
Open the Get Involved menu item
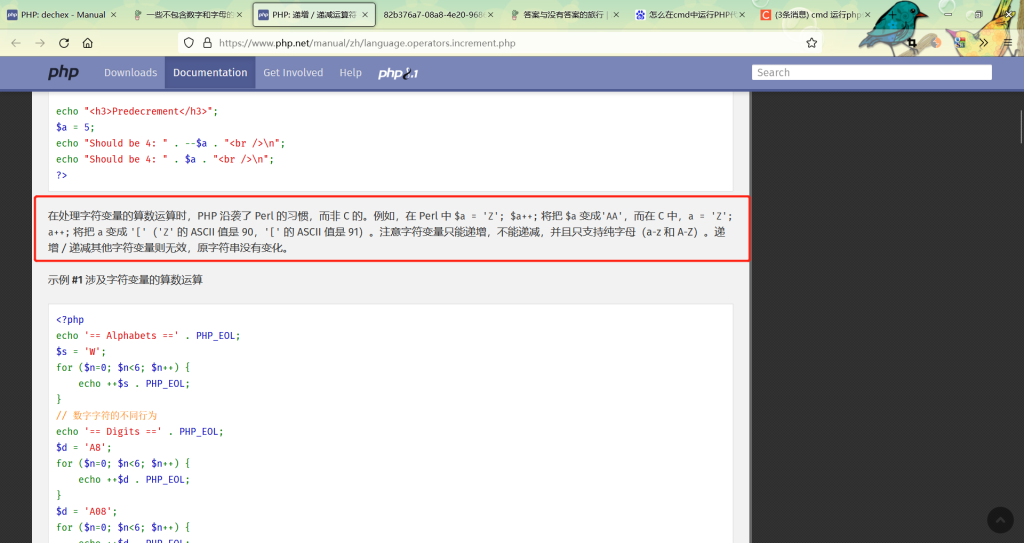pos(293,73)
